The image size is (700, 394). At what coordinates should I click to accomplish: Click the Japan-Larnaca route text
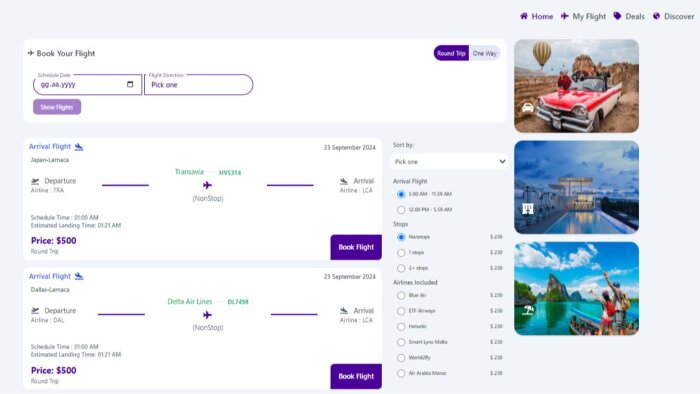pos(50,160)
